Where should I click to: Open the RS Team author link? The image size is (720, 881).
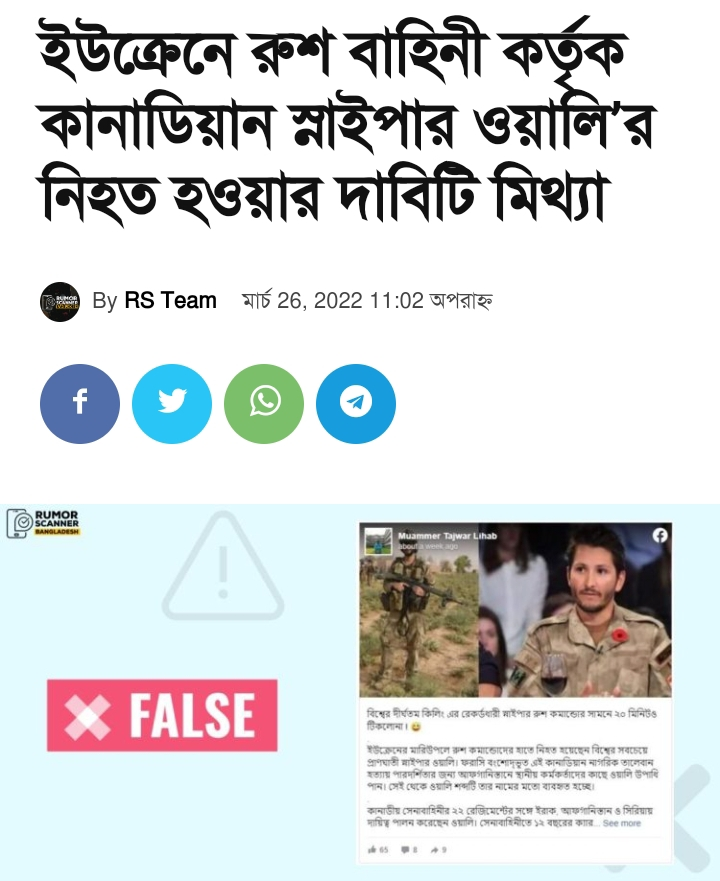click(x=170, y=301)
